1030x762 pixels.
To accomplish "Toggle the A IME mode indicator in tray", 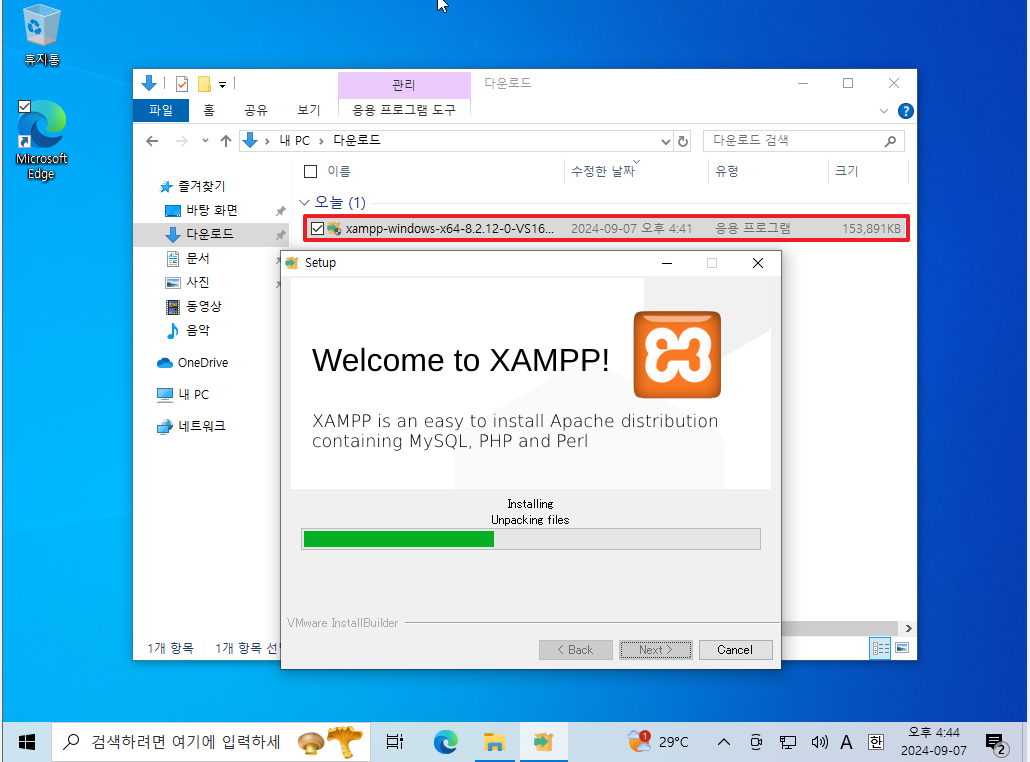I will coord(846,742).
